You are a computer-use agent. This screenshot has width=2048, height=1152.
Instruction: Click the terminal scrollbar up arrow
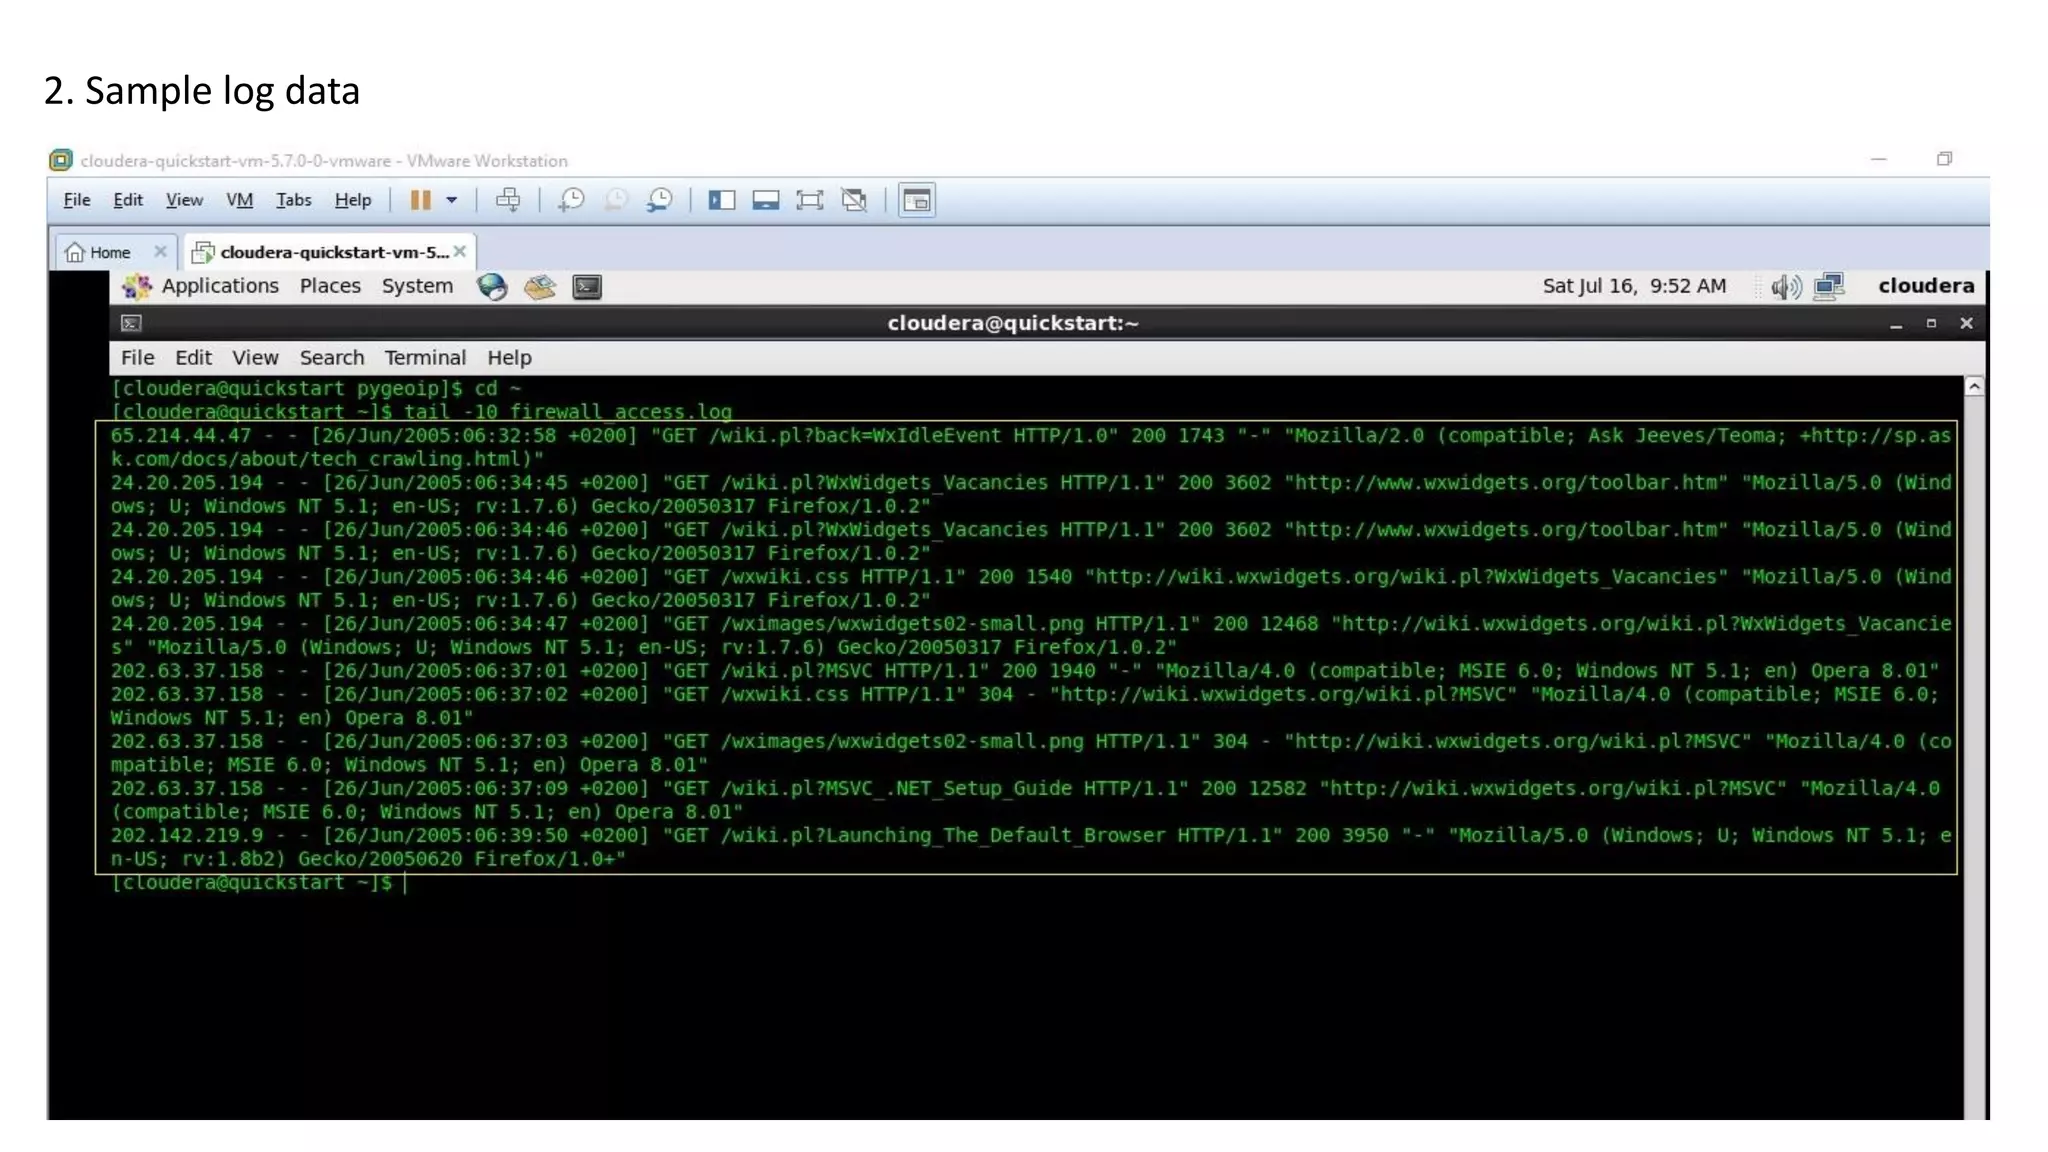click(x=1974, y=387)
